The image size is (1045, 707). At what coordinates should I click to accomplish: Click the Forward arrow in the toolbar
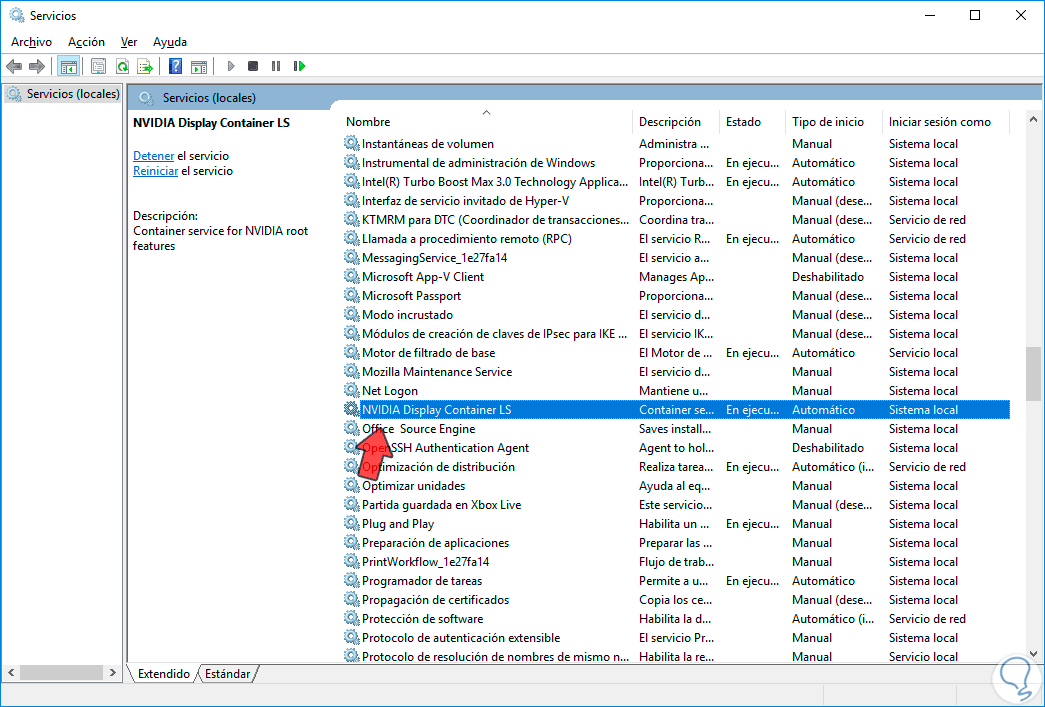coord(37,66)
